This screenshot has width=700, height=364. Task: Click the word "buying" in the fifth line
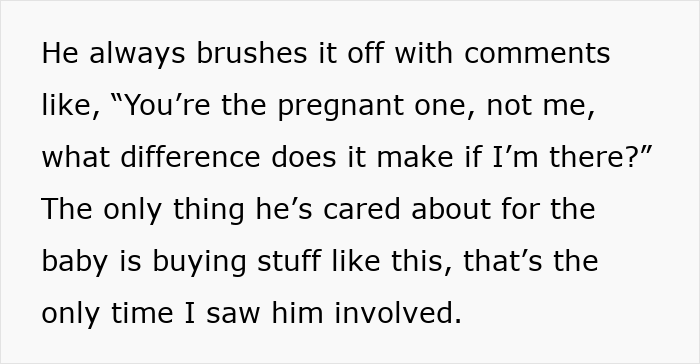point(199,262)
